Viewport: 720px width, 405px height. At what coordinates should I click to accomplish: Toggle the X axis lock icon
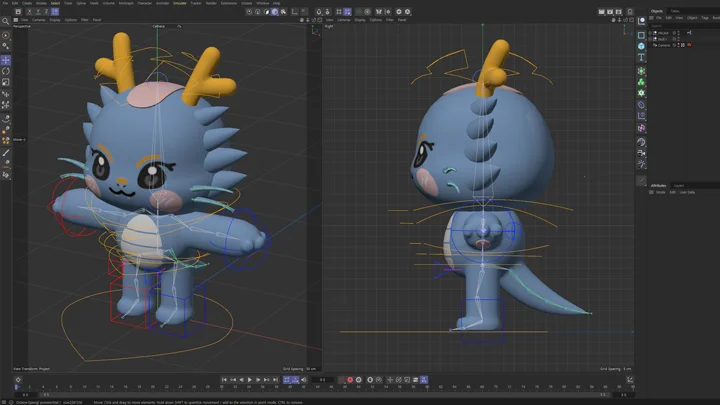click(29, 12)
